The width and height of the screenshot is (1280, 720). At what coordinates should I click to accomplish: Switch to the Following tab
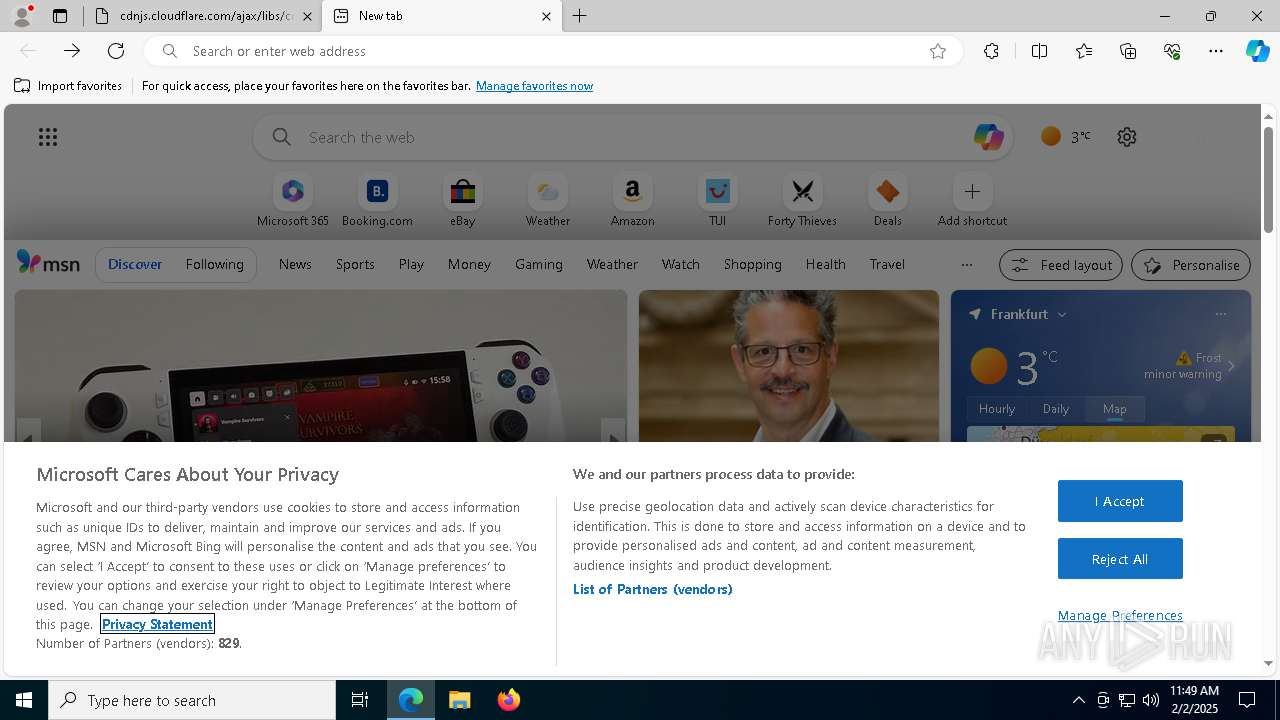tap(214, 264)
